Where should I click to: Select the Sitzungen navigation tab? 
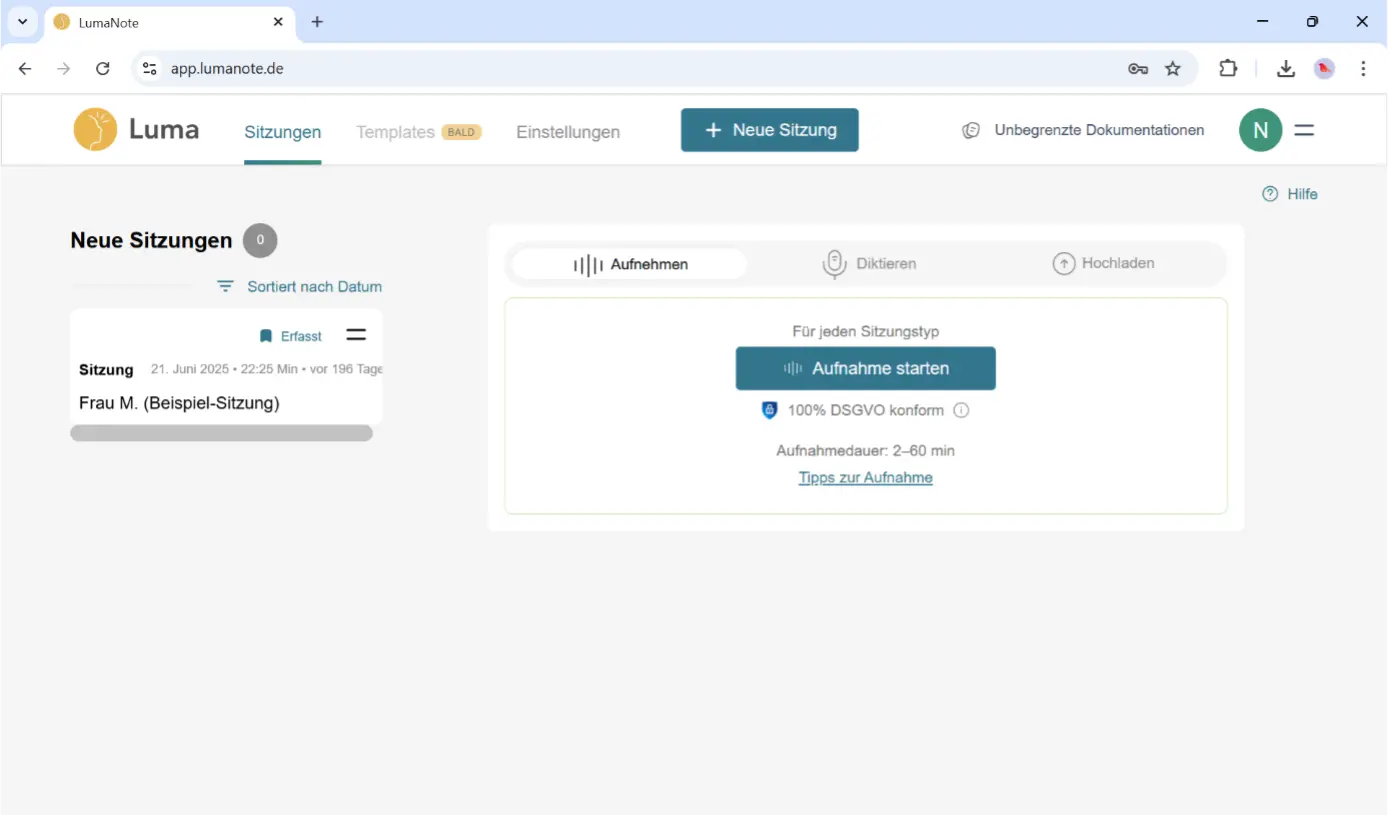(x=283, y=132)
